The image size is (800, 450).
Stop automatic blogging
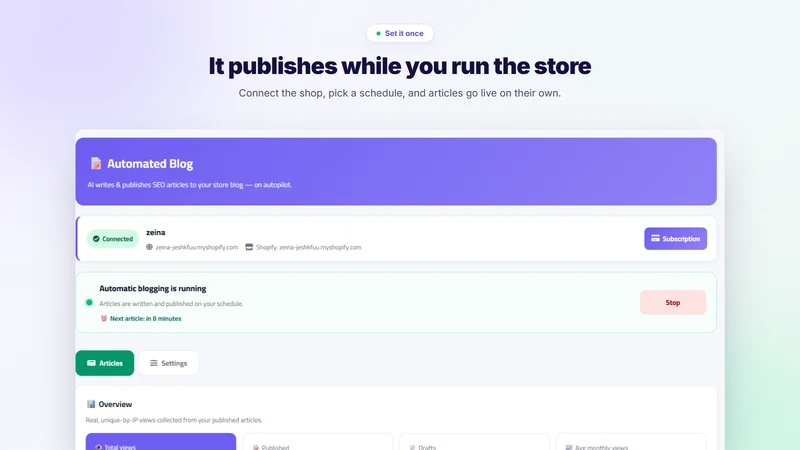[672, 303]
